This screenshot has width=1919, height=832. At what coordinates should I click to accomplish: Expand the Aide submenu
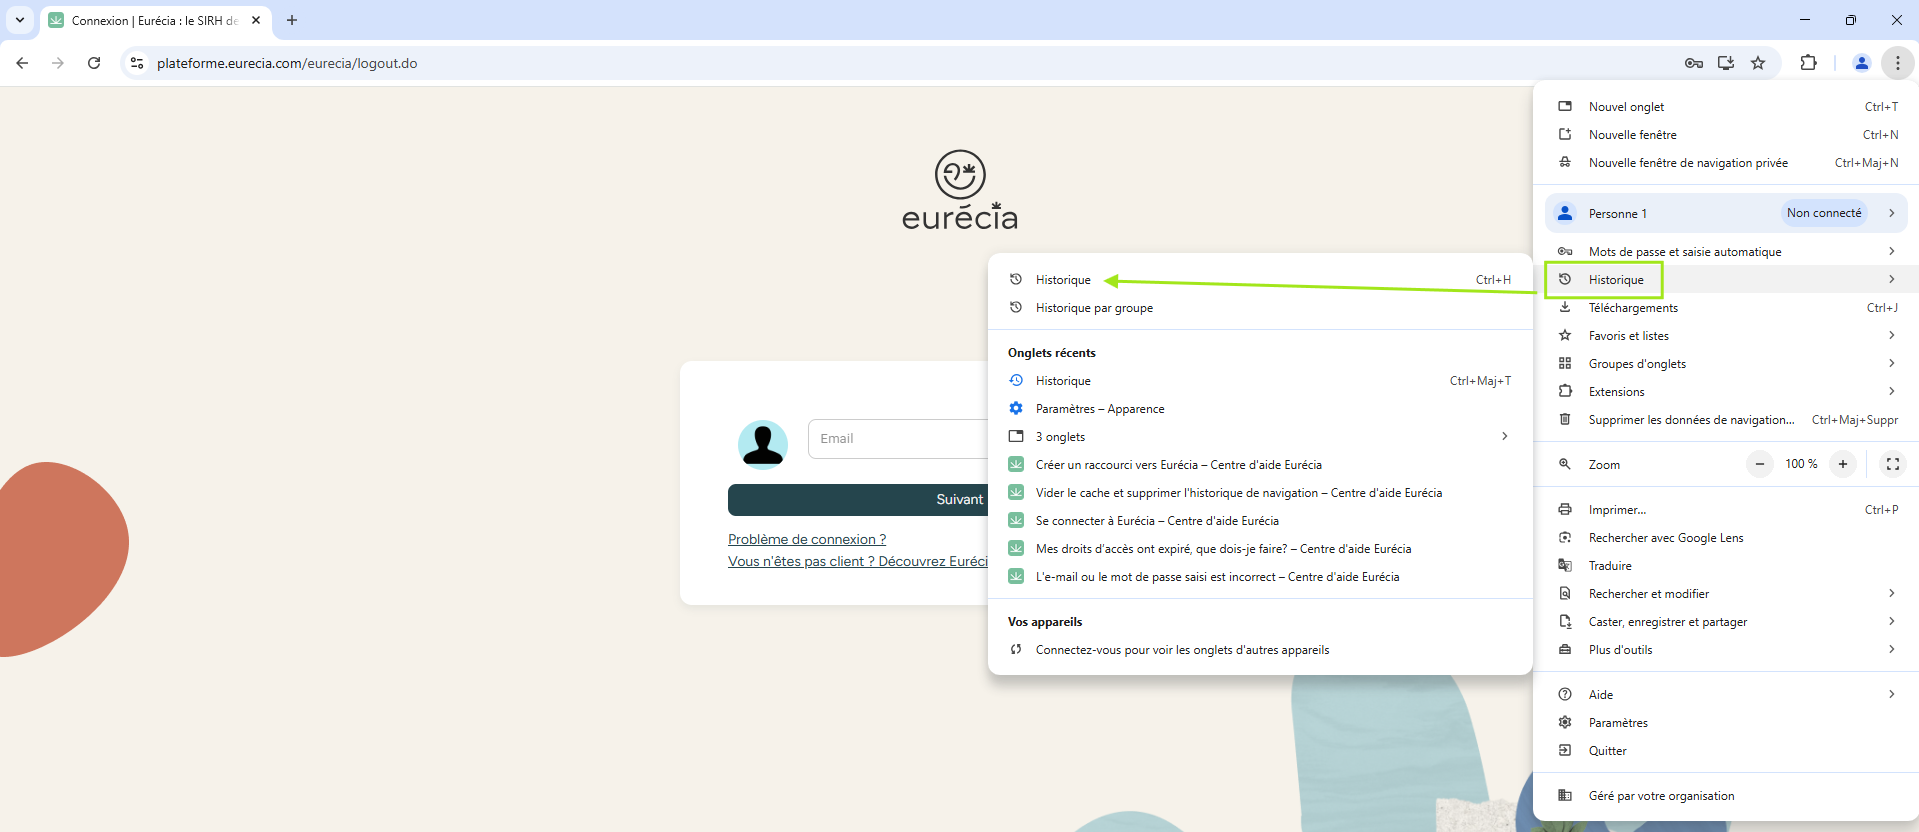(1726, 695)
